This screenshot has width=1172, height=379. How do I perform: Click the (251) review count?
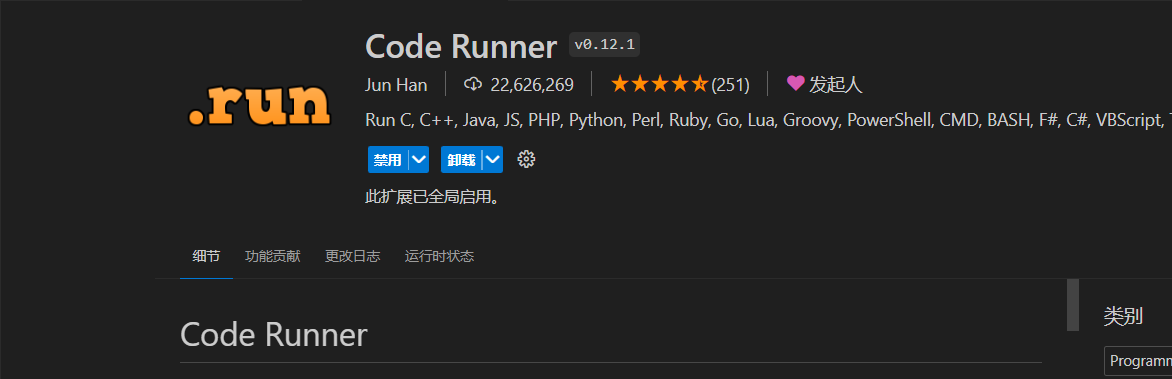coord(730,84)
